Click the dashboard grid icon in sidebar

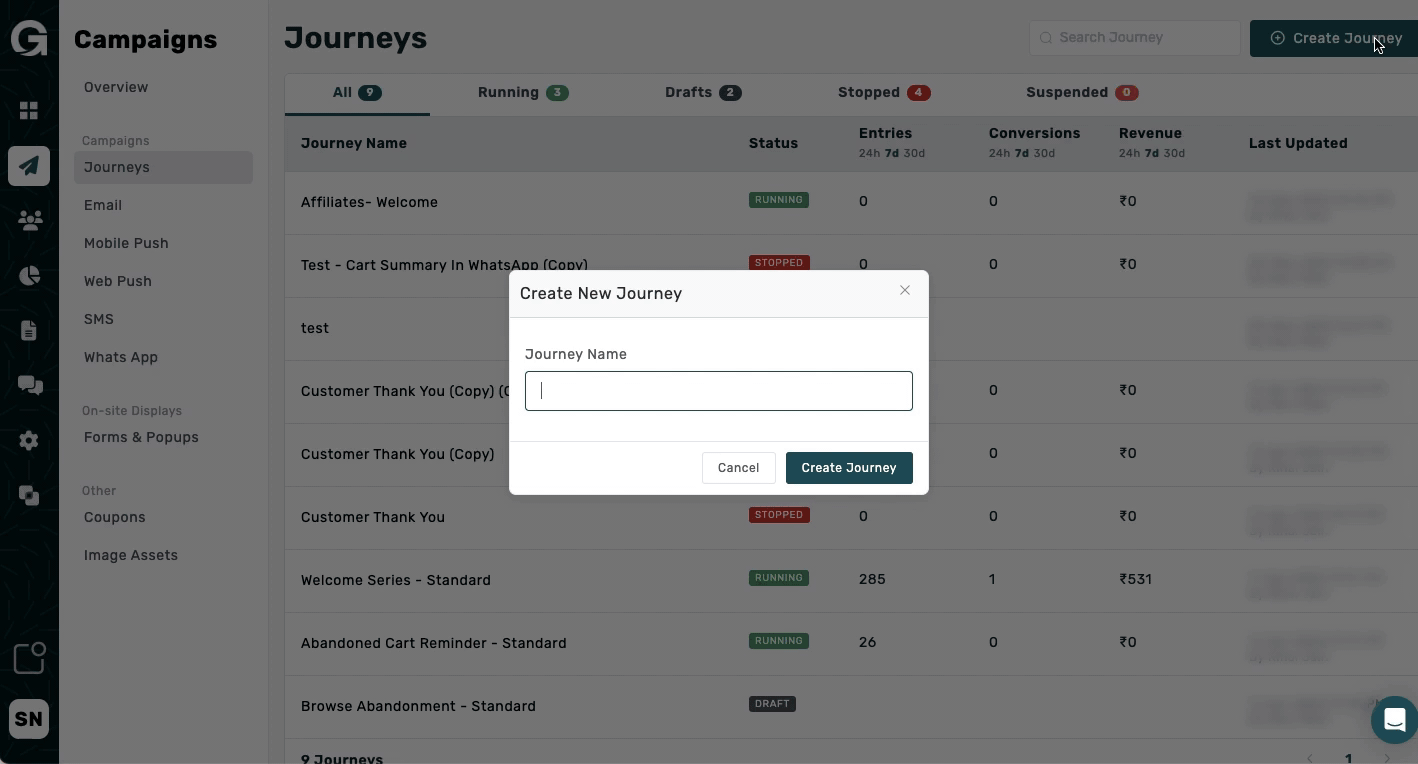click(29, 111)
